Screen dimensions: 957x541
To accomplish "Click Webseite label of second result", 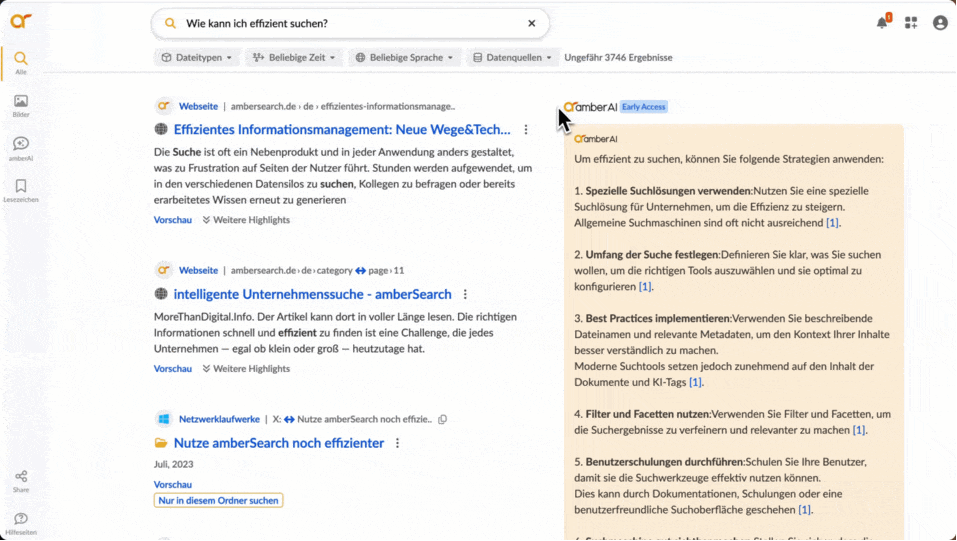I will (x=198, y=270).
